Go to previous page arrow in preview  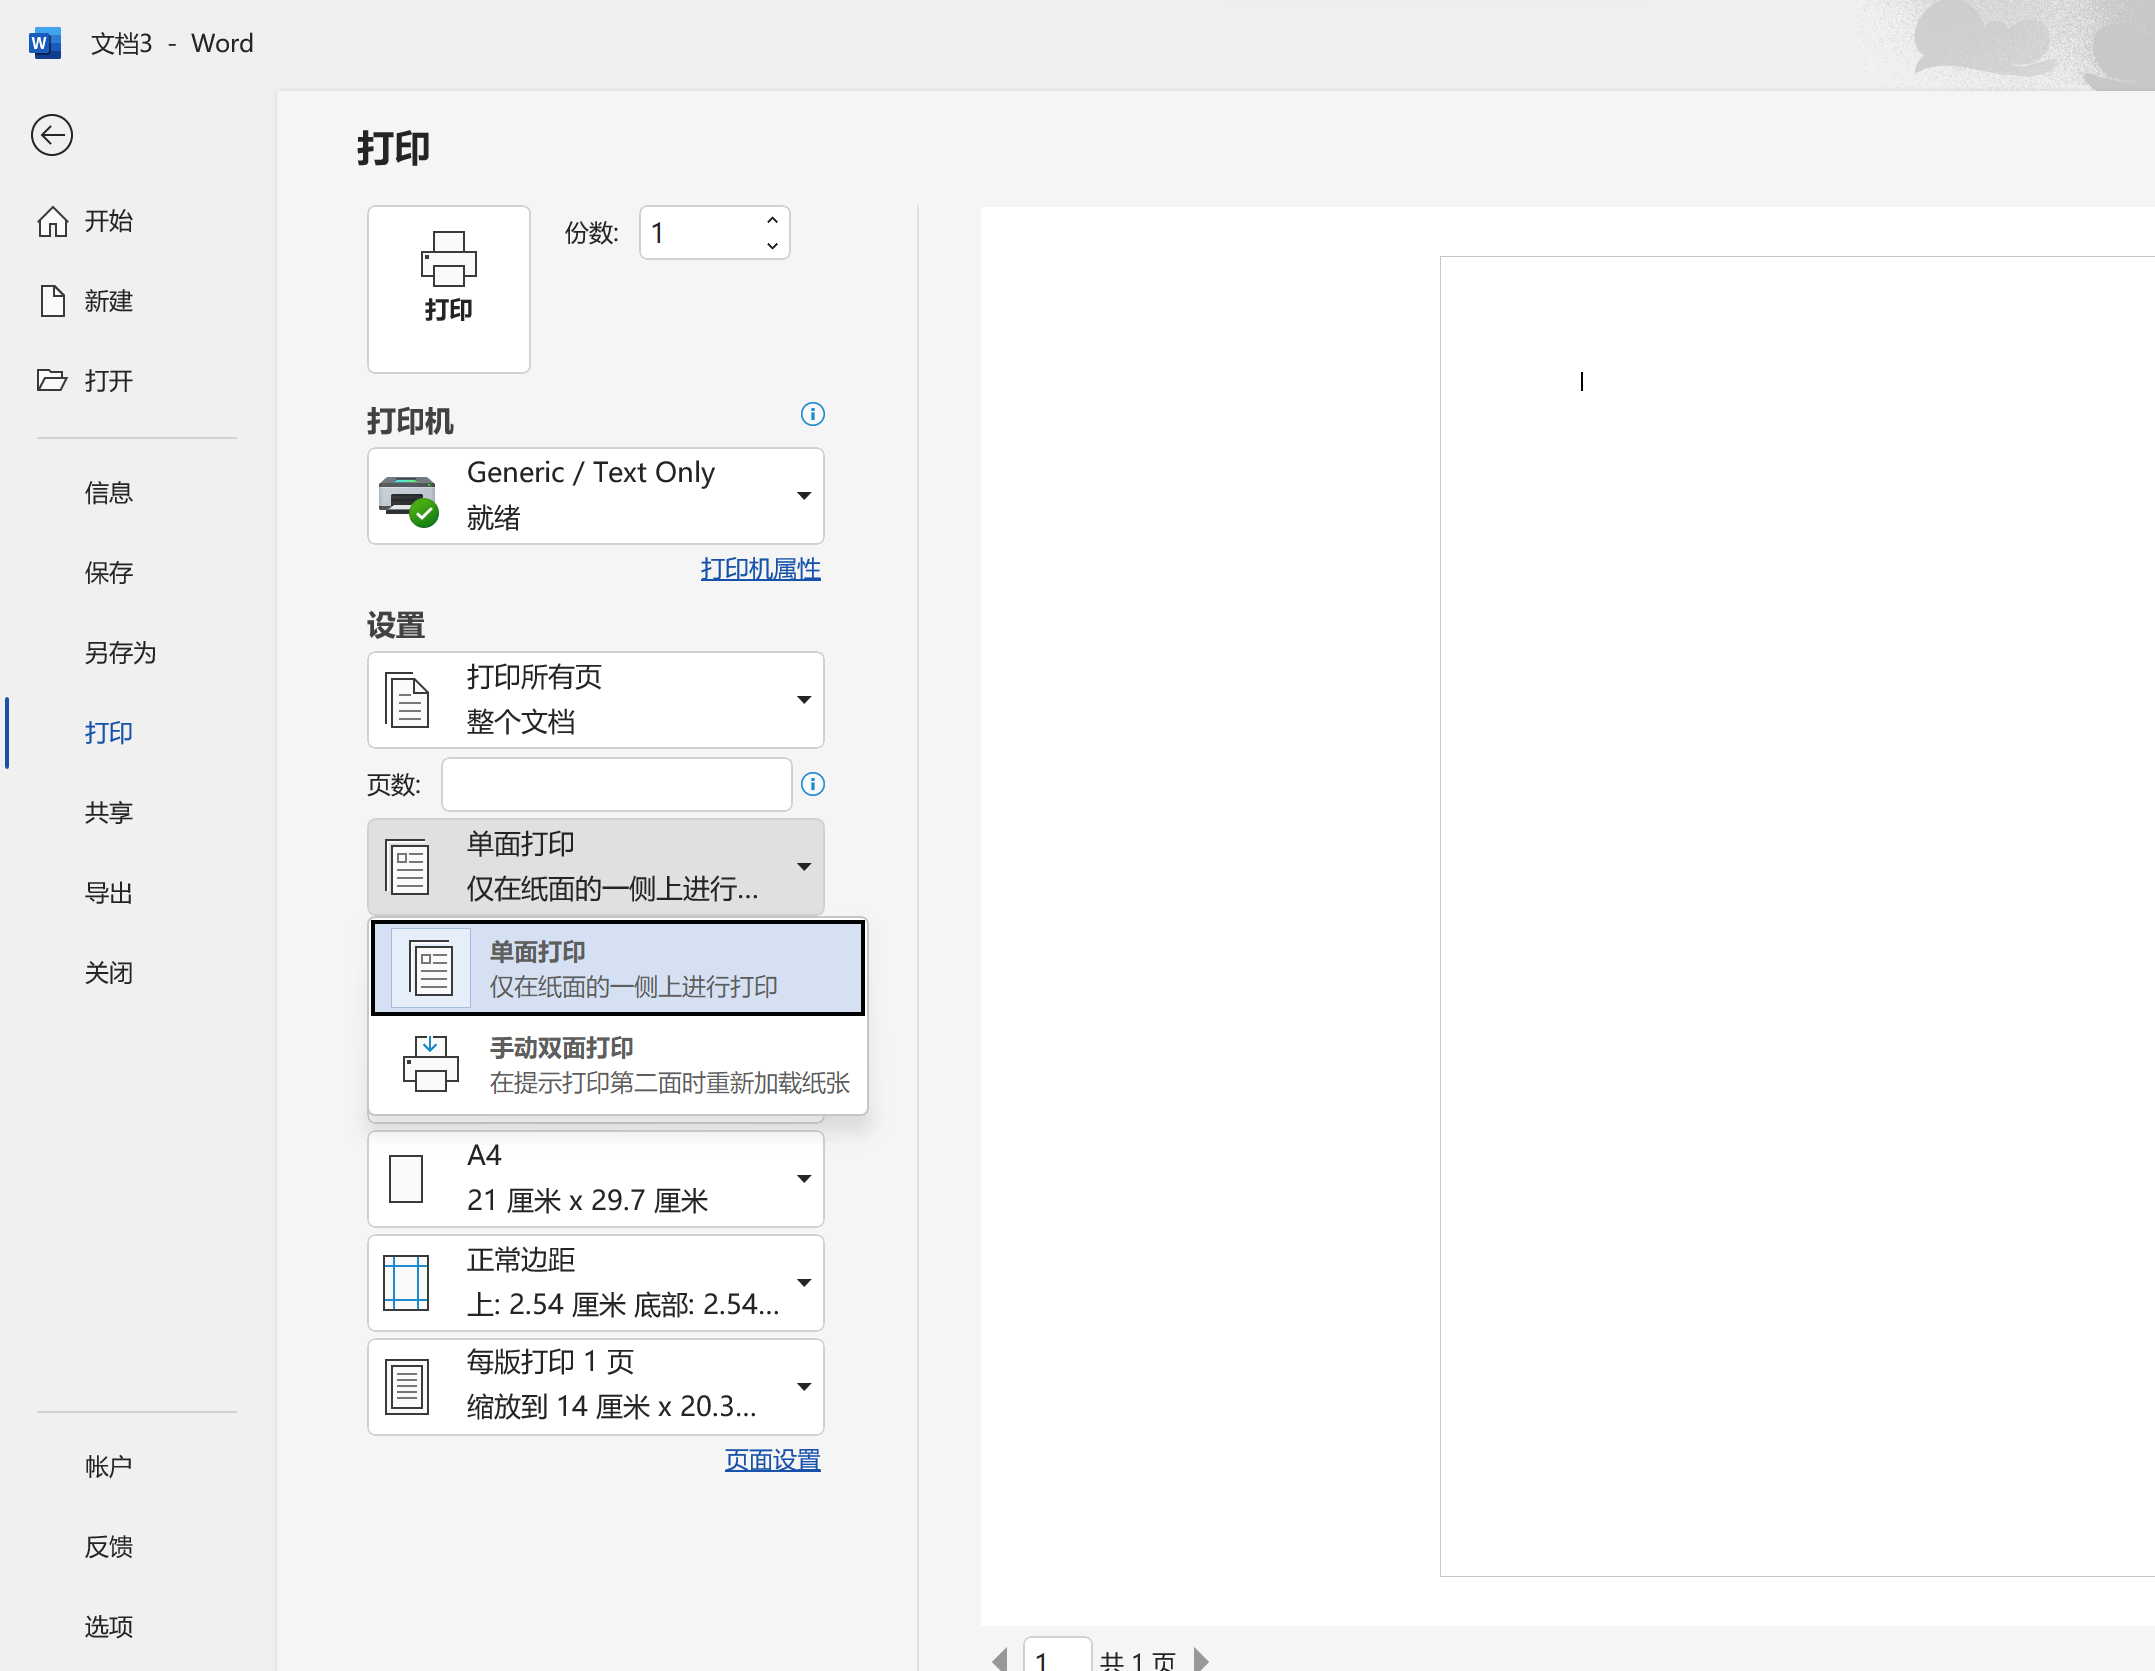[x=999, y=1658]
